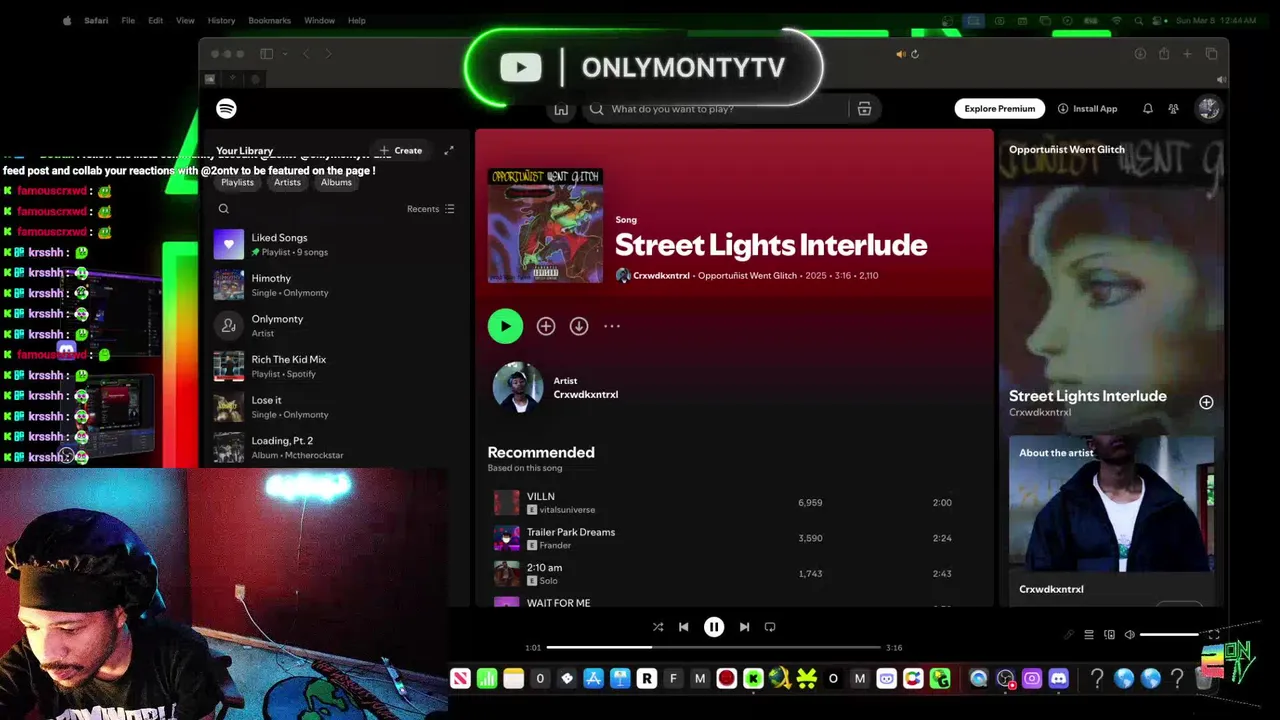Open the Lose it single
Image resolution: width=1280 pixels, height=720 pixels.
point(335,407)
